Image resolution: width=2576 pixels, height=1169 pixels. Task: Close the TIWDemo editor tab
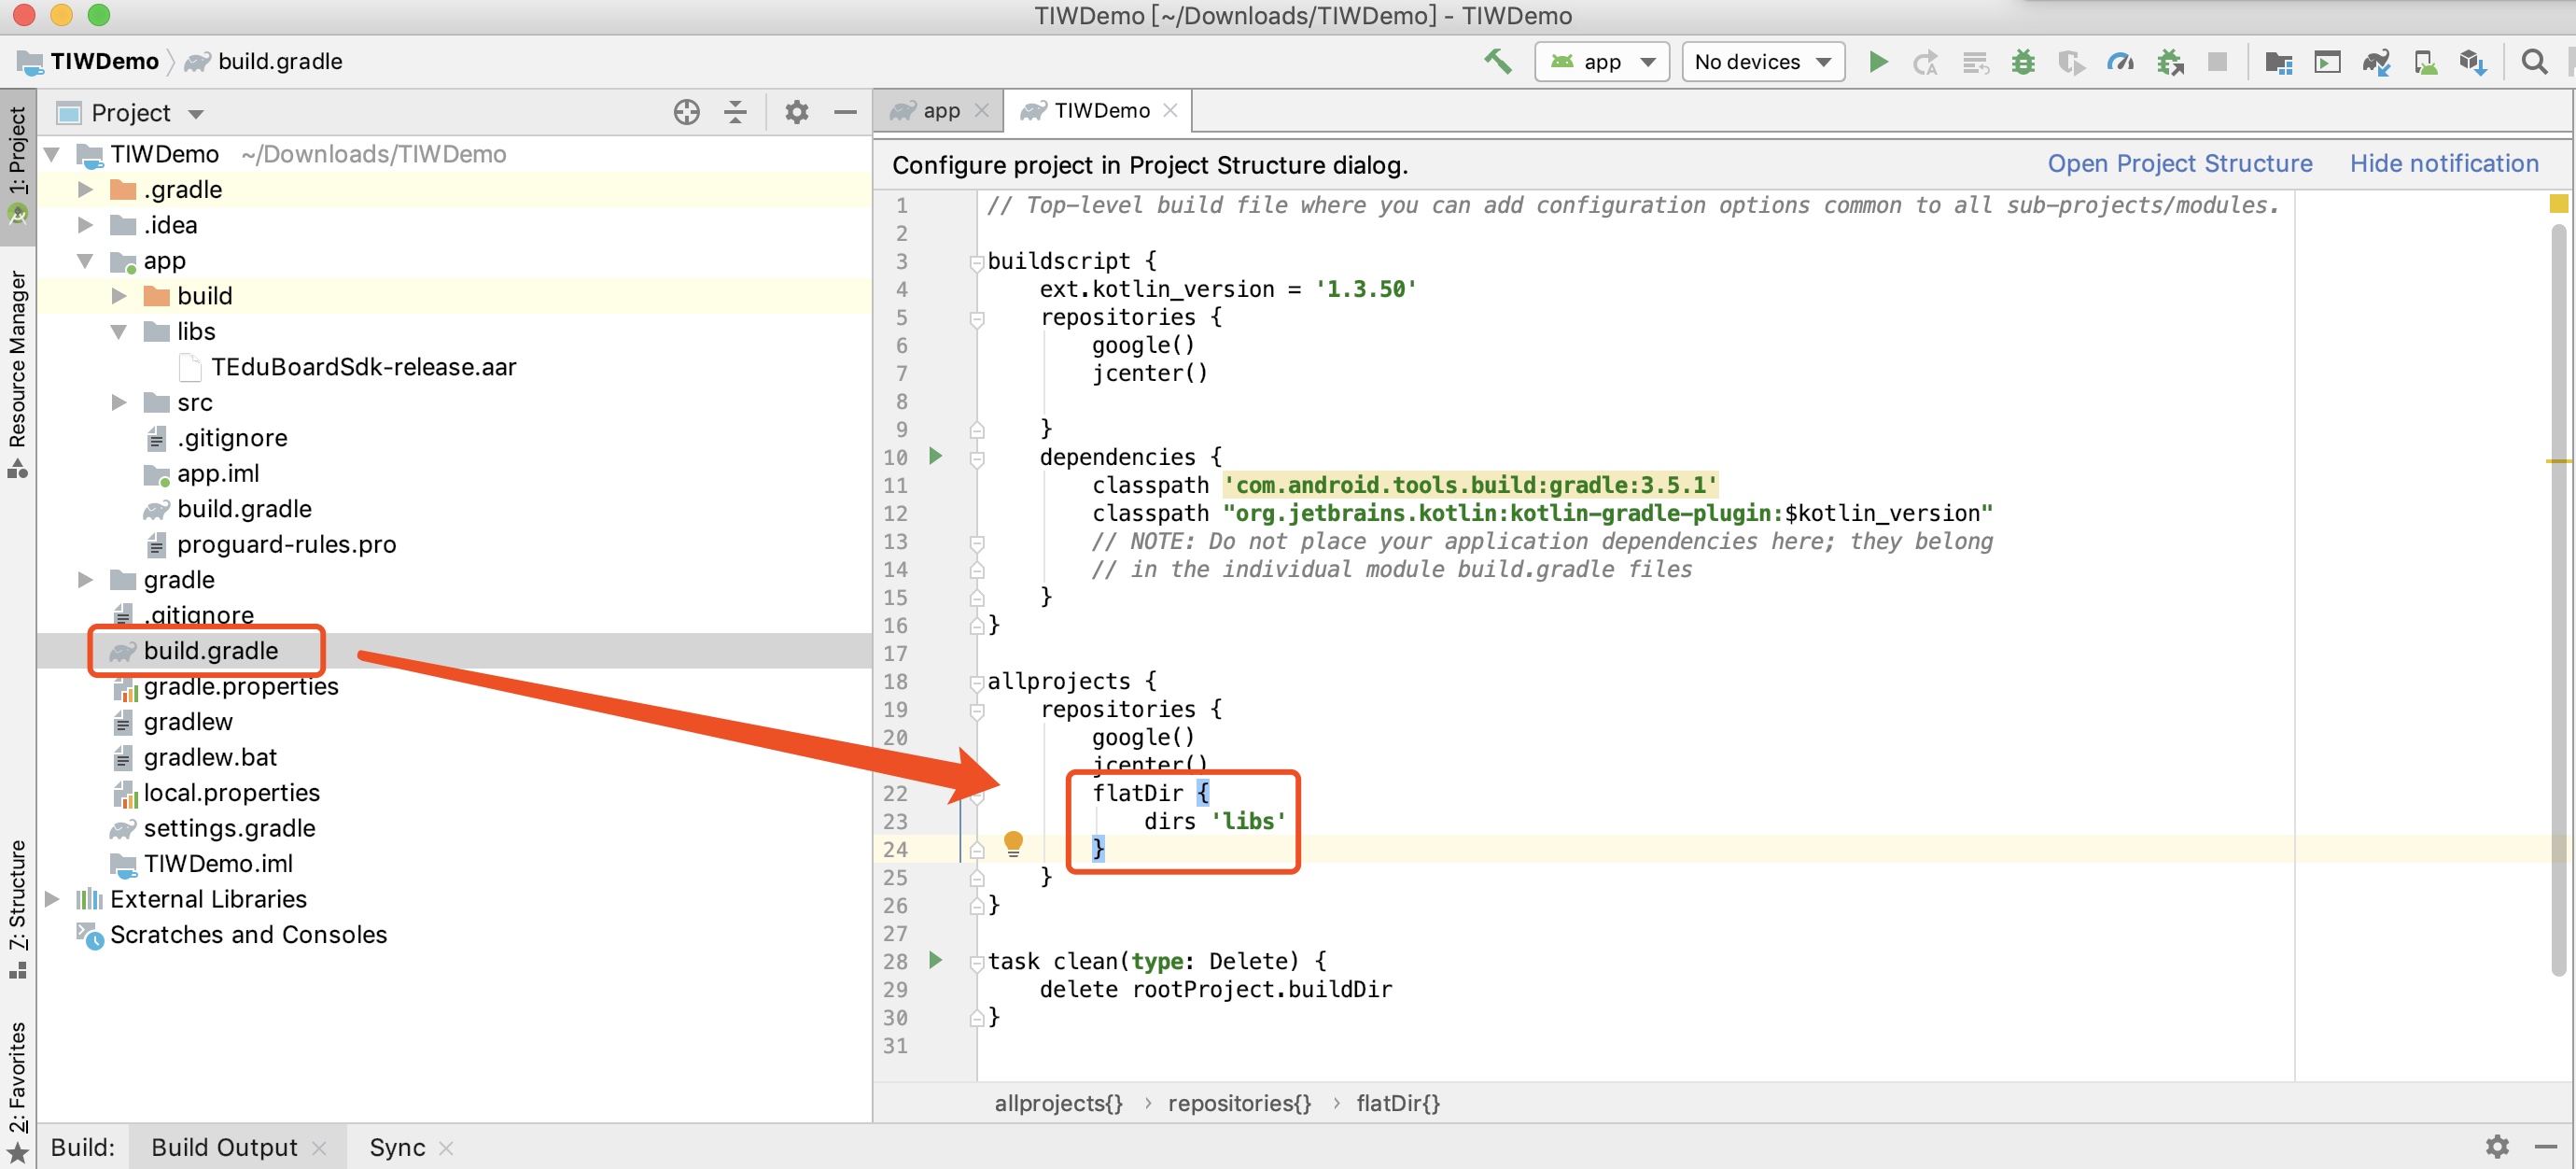pyautogui.click(x=1170, y=111)
